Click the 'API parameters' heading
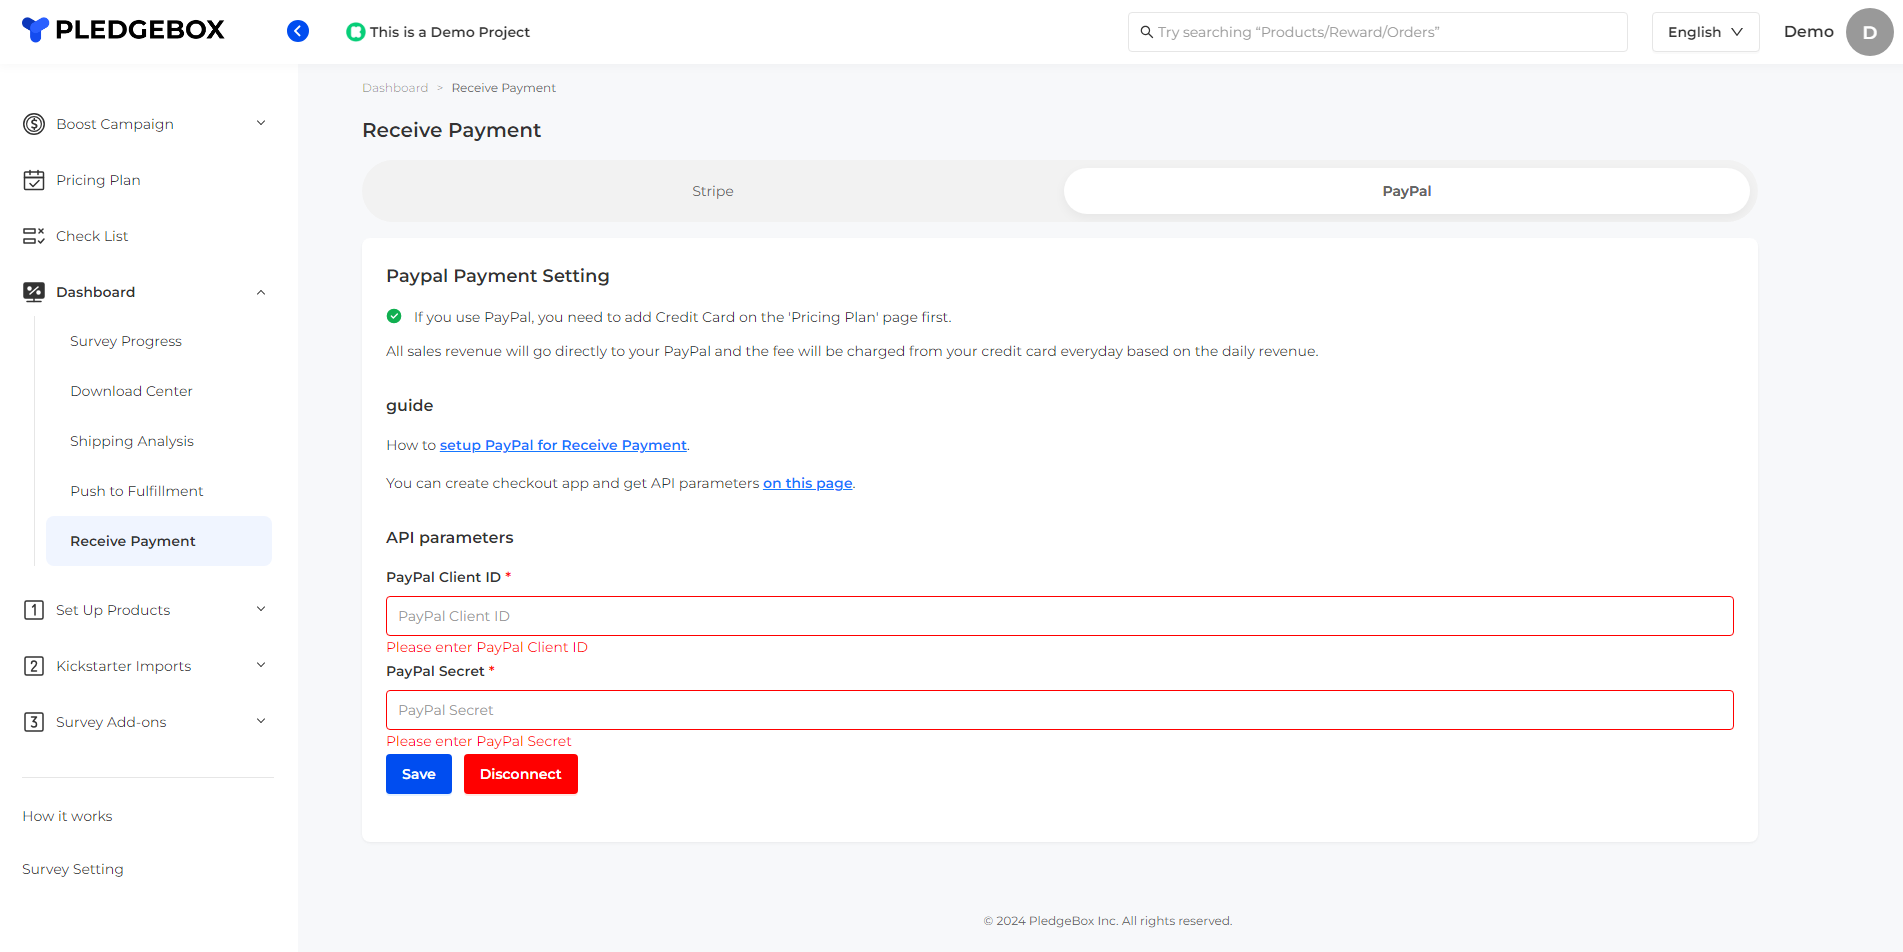 450,537
